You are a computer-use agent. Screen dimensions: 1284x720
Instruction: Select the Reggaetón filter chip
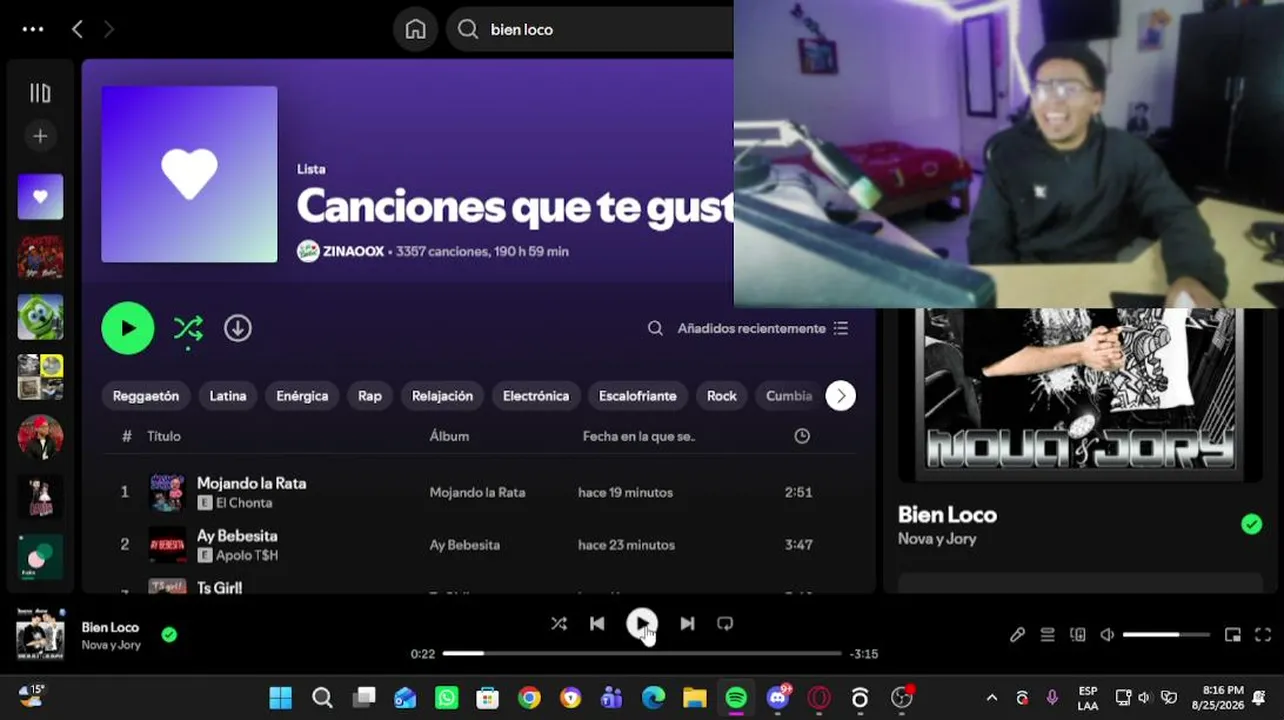146,396
